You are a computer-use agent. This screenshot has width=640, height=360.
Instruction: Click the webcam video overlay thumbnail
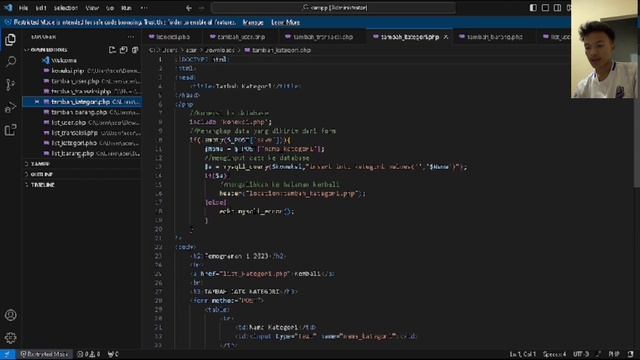[x=604, y=49]
